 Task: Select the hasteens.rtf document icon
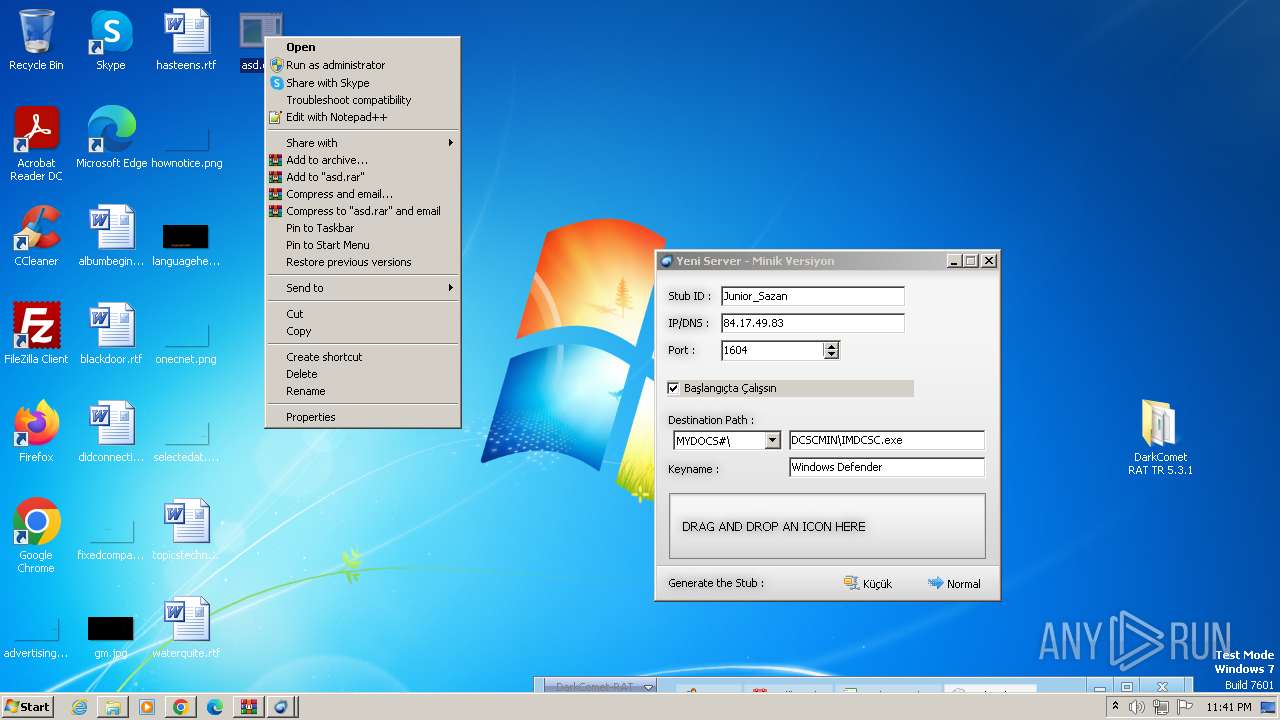[x=186, y=40]
